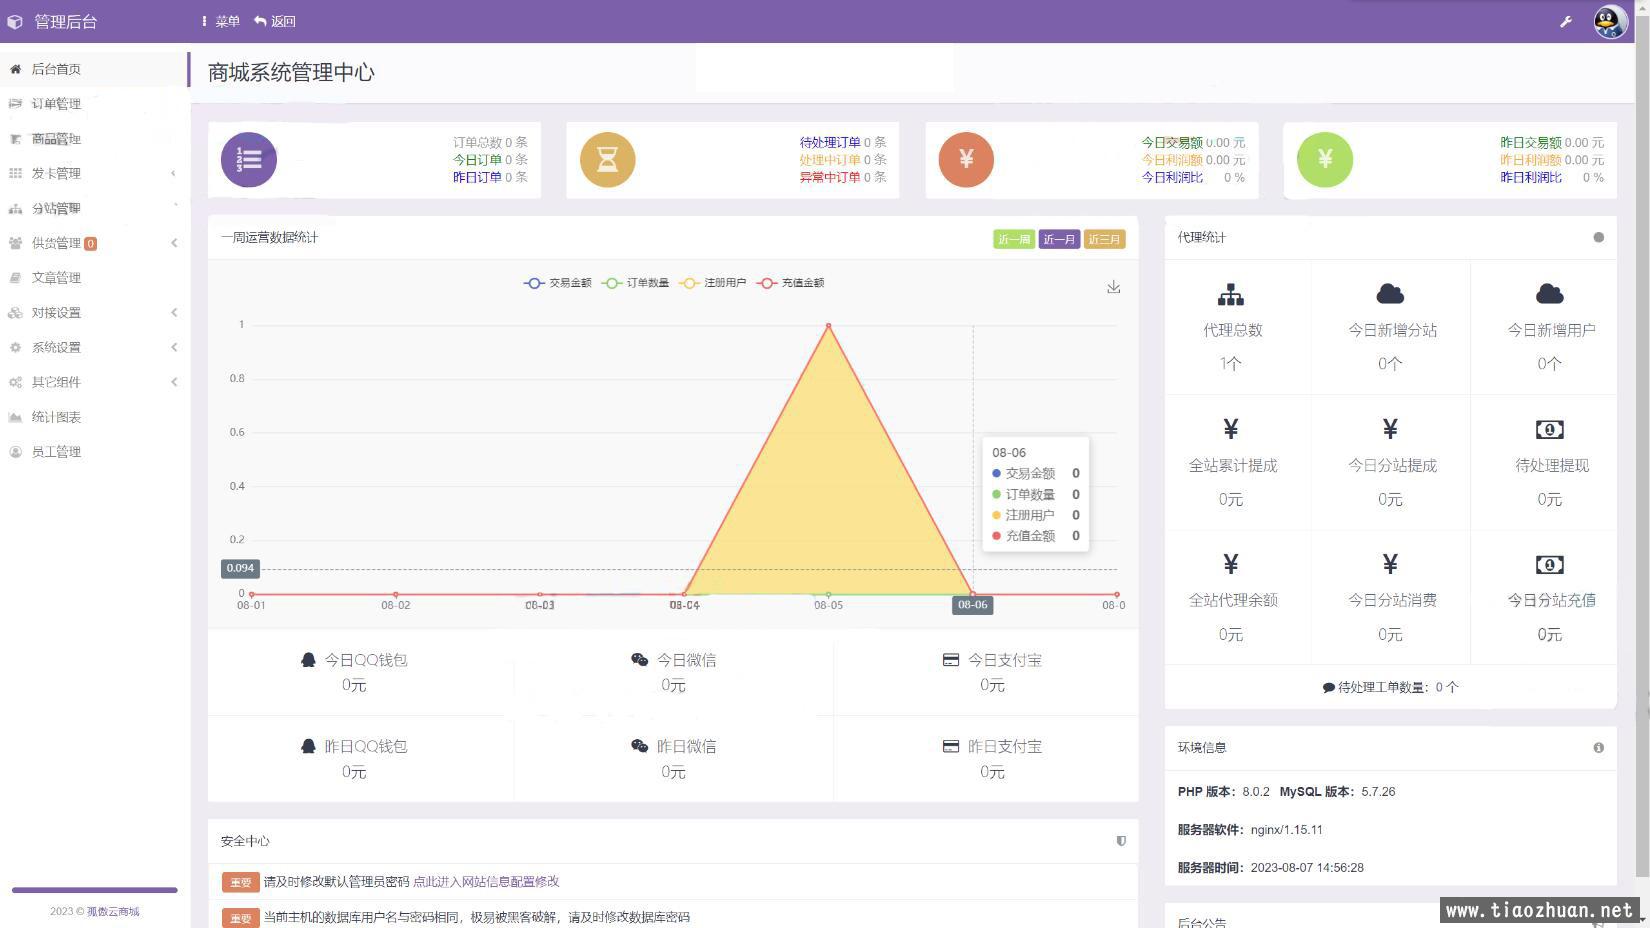Open the 孤傲云商城 footer link
Viewport: 1650px width, 928px height.
pos(113,911)
